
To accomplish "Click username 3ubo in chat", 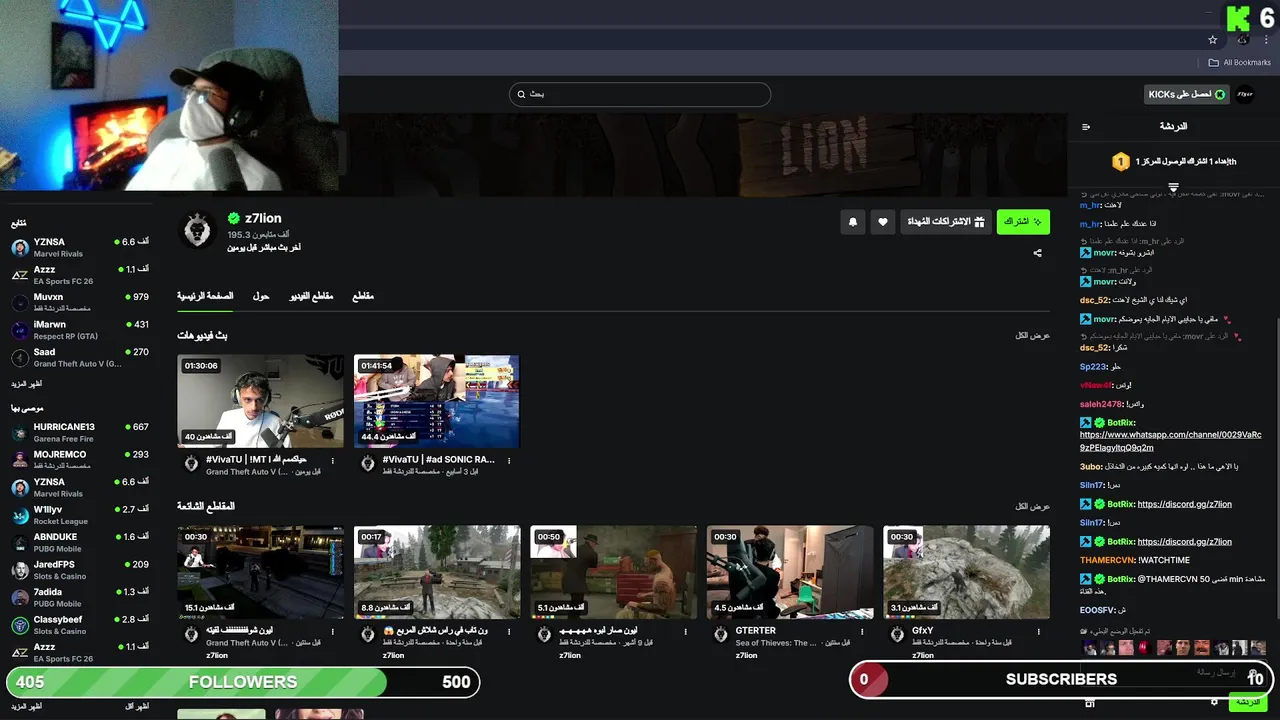I will pos(1091,466).
